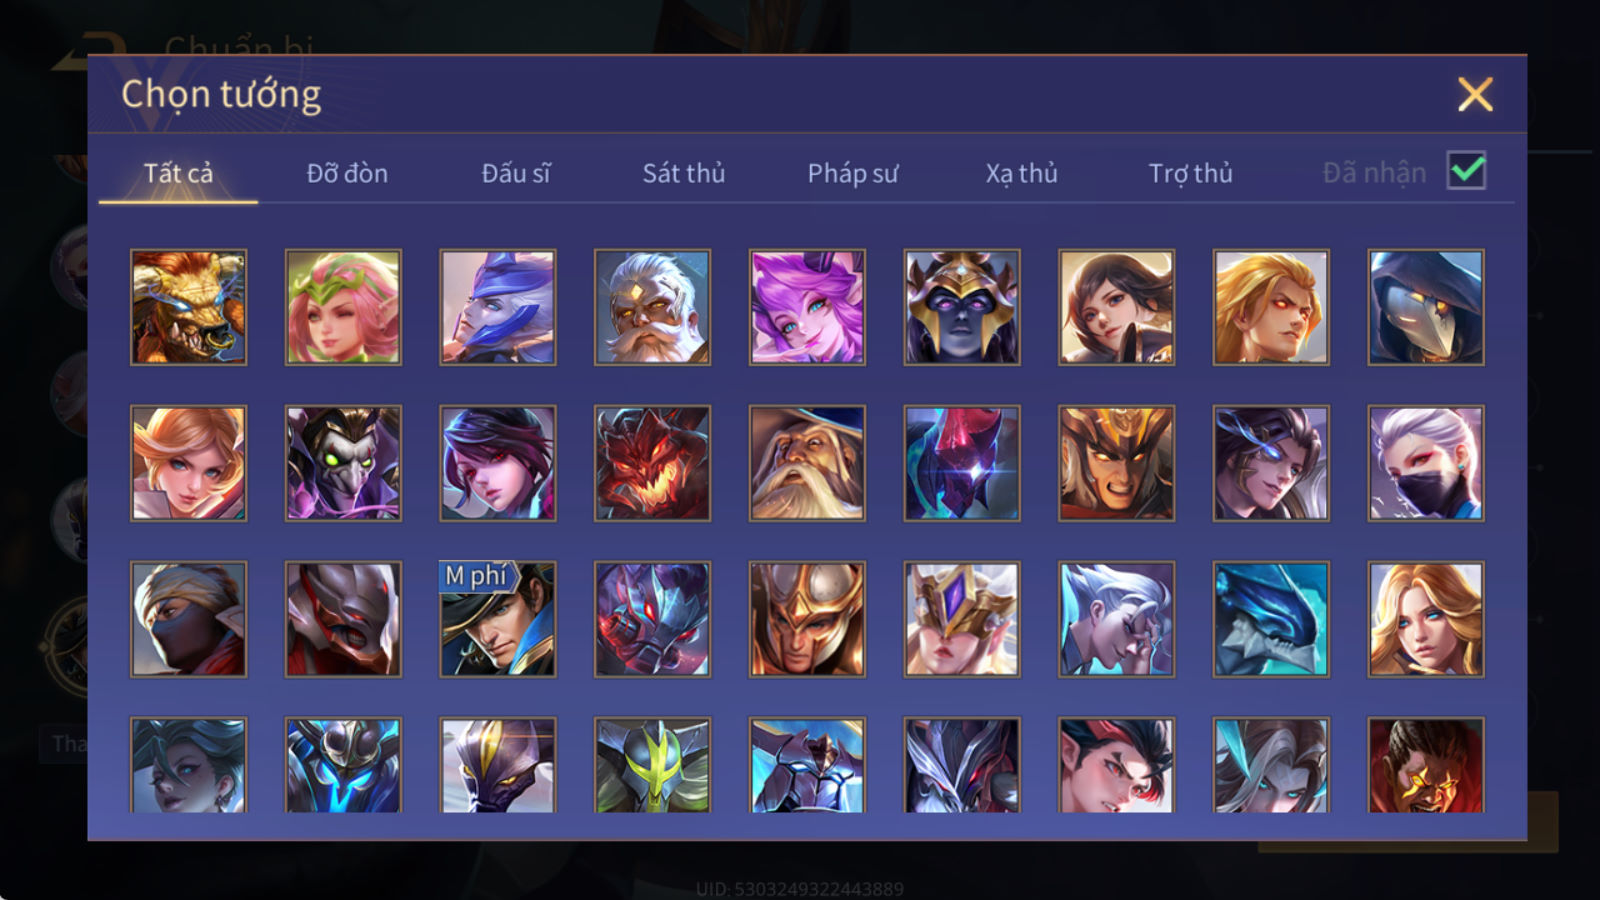Choose the old wizard with grey hat

807,463
